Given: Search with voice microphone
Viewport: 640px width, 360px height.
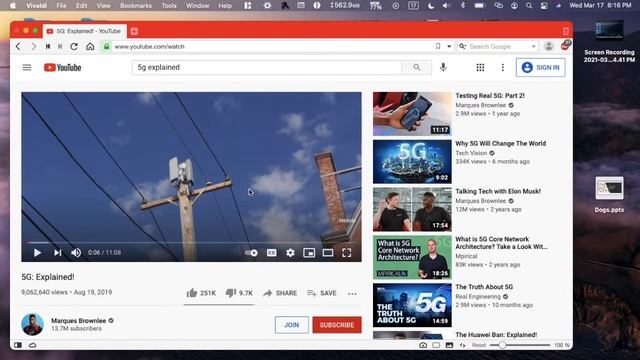Looking at the screenshot, I should 443,67.
